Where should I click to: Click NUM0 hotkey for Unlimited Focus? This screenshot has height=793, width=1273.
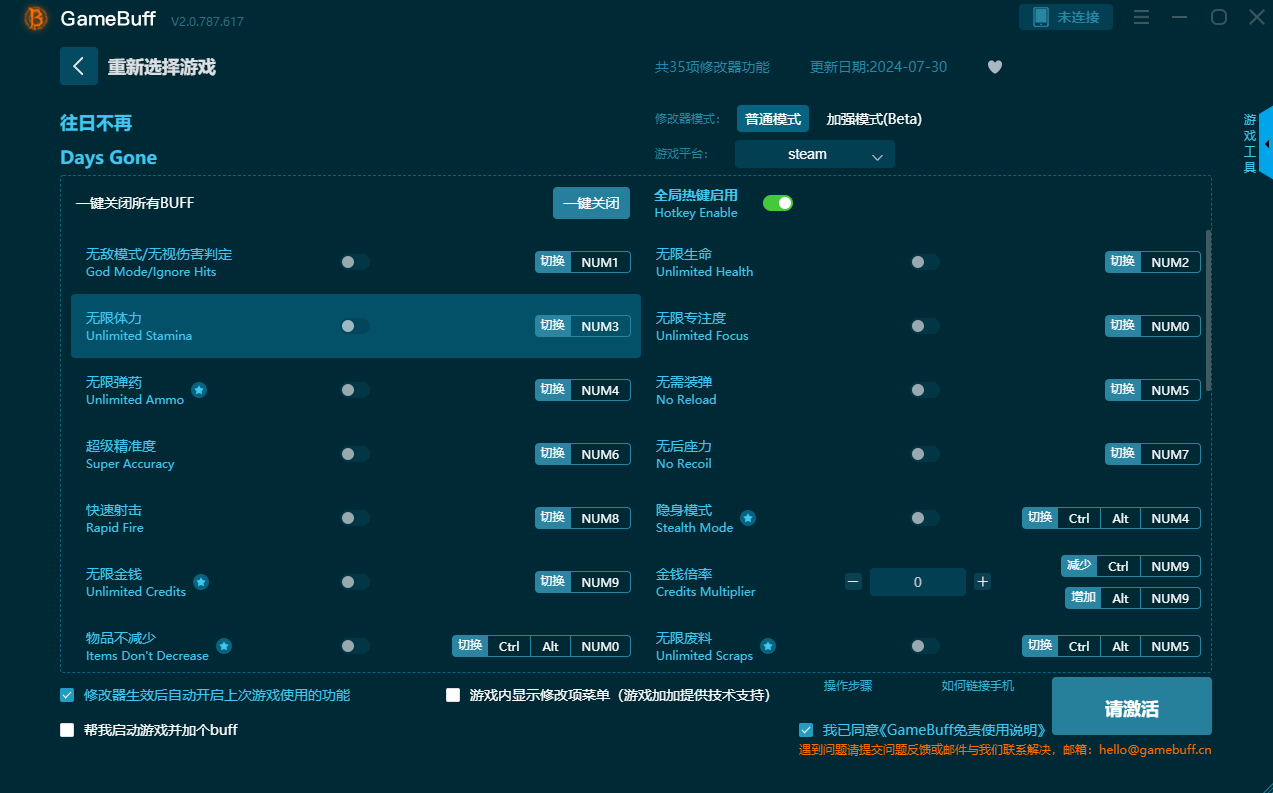(x=1170, y=326)
